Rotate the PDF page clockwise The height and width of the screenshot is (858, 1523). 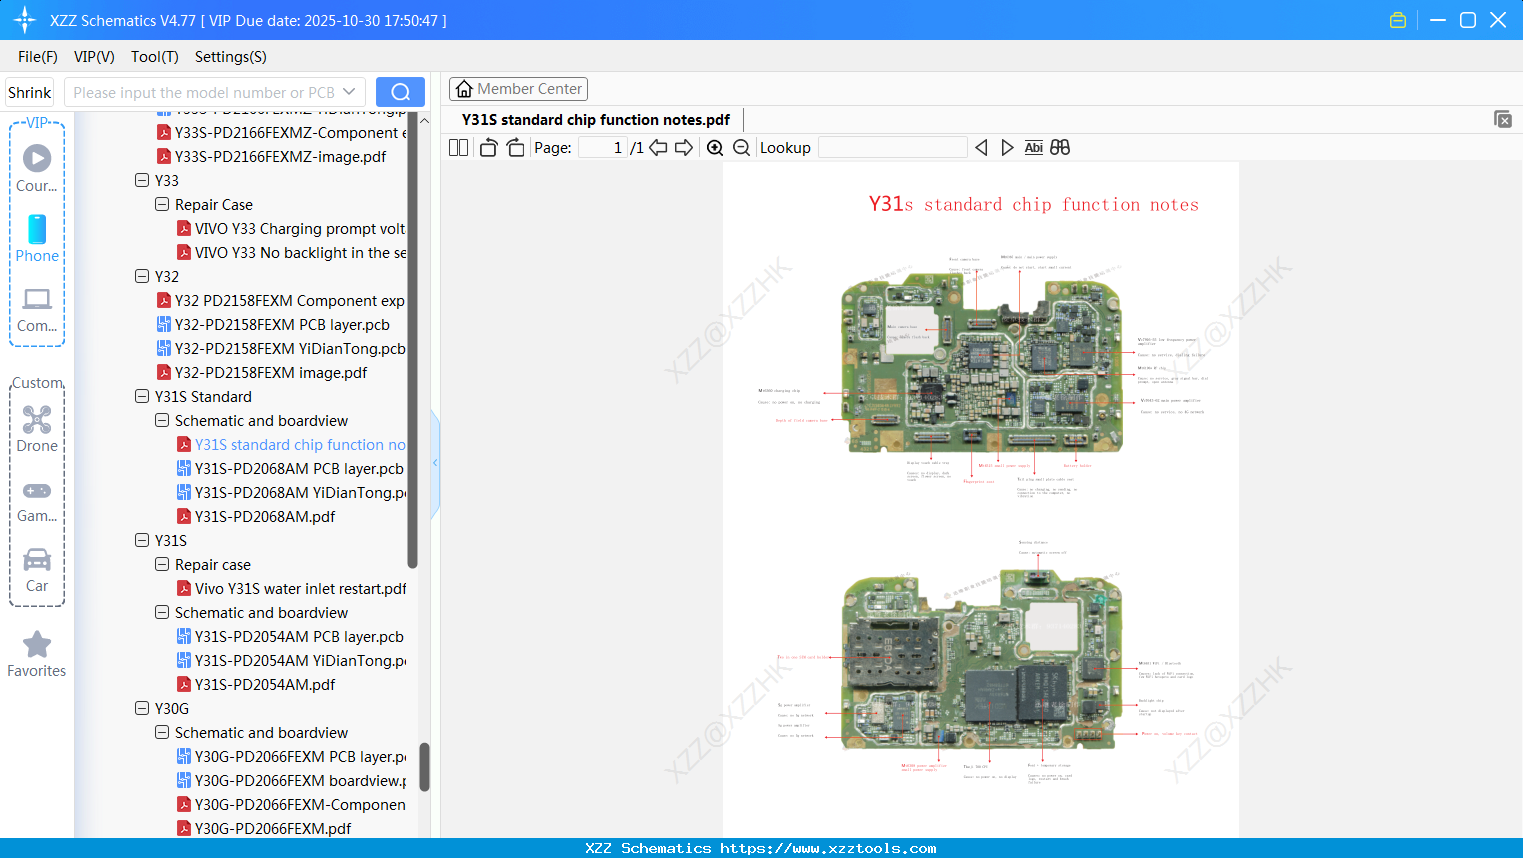[x=515, y=146]
